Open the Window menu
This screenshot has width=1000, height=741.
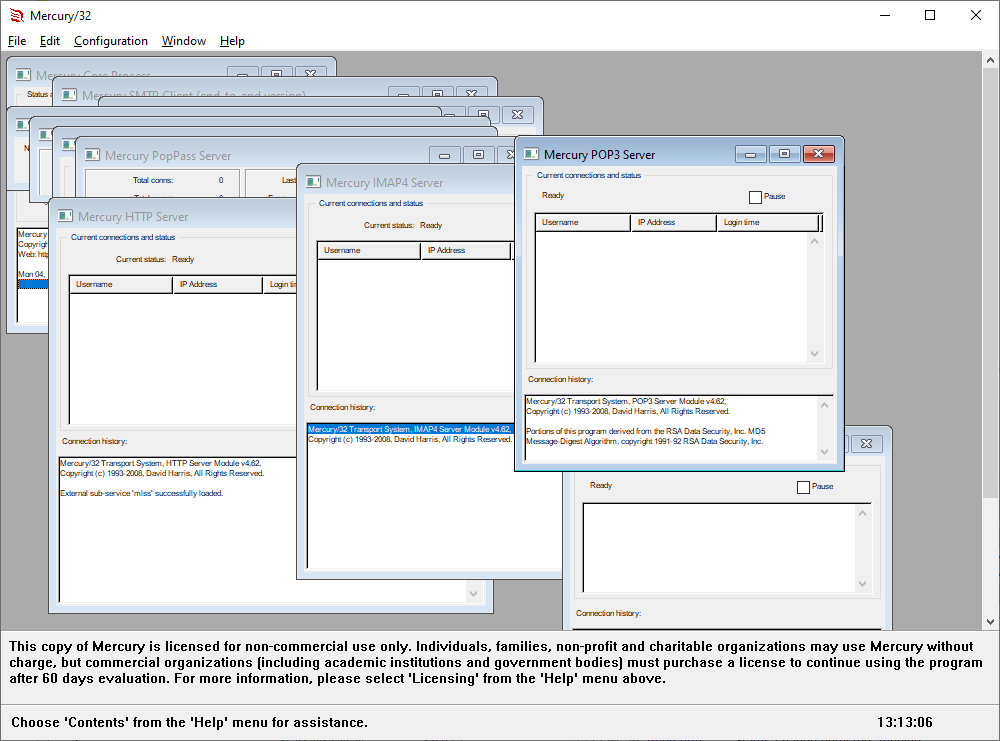click(x=184, y=41)
